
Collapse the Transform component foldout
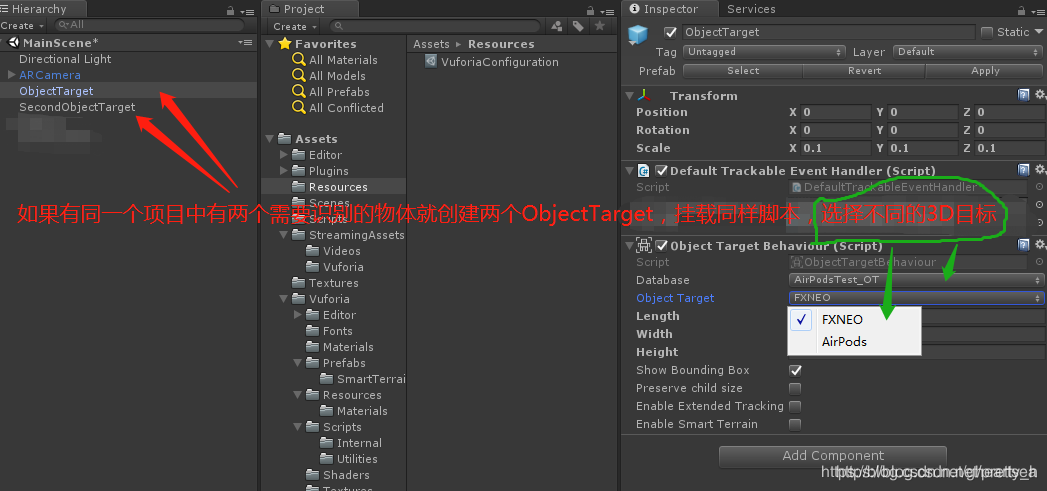pos(630,96)
